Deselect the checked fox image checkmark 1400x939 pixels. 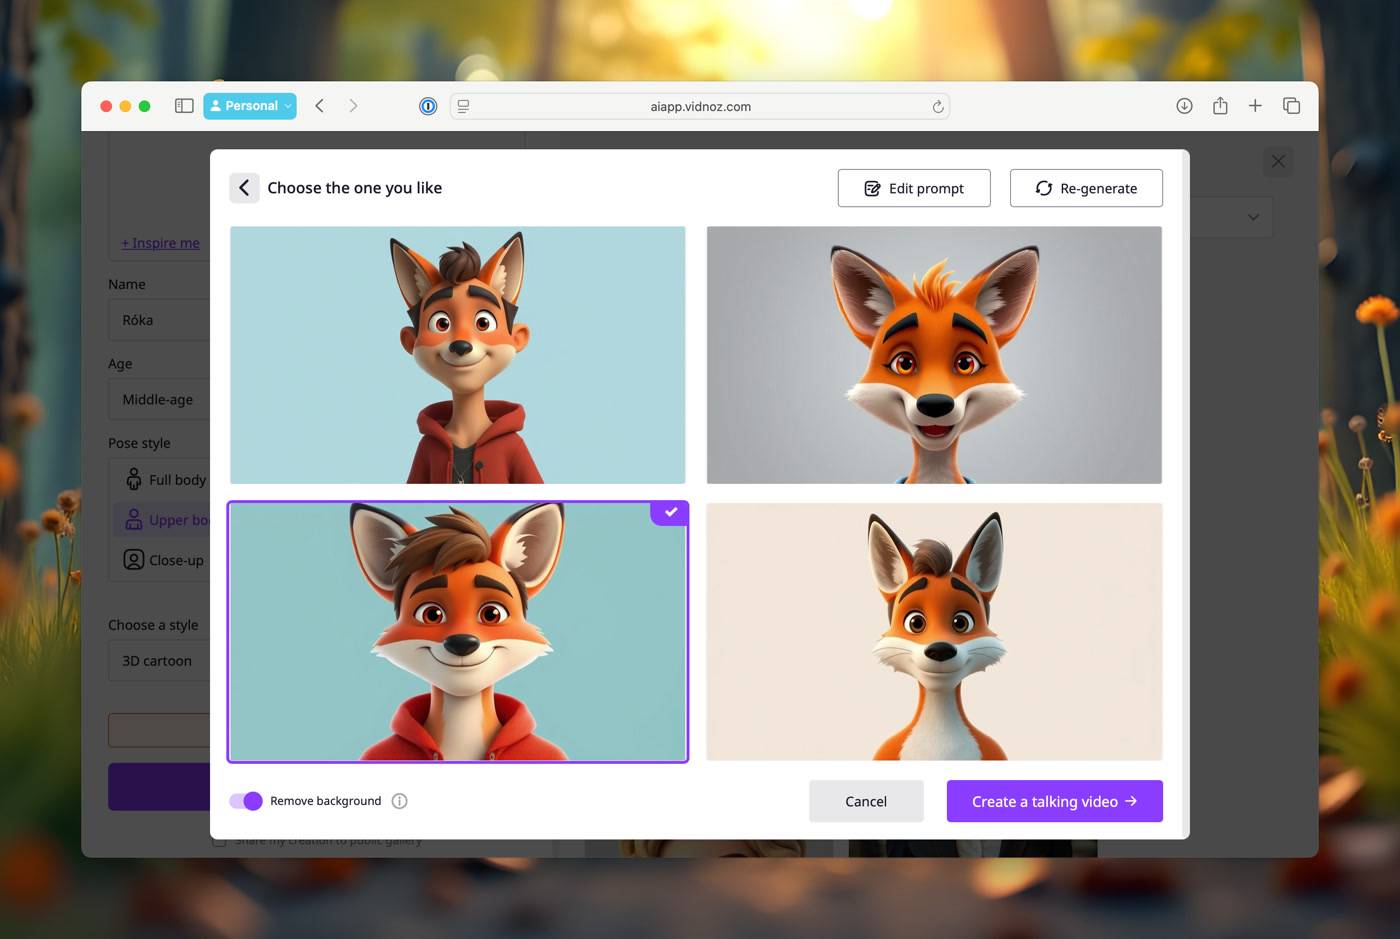[670, 512]
